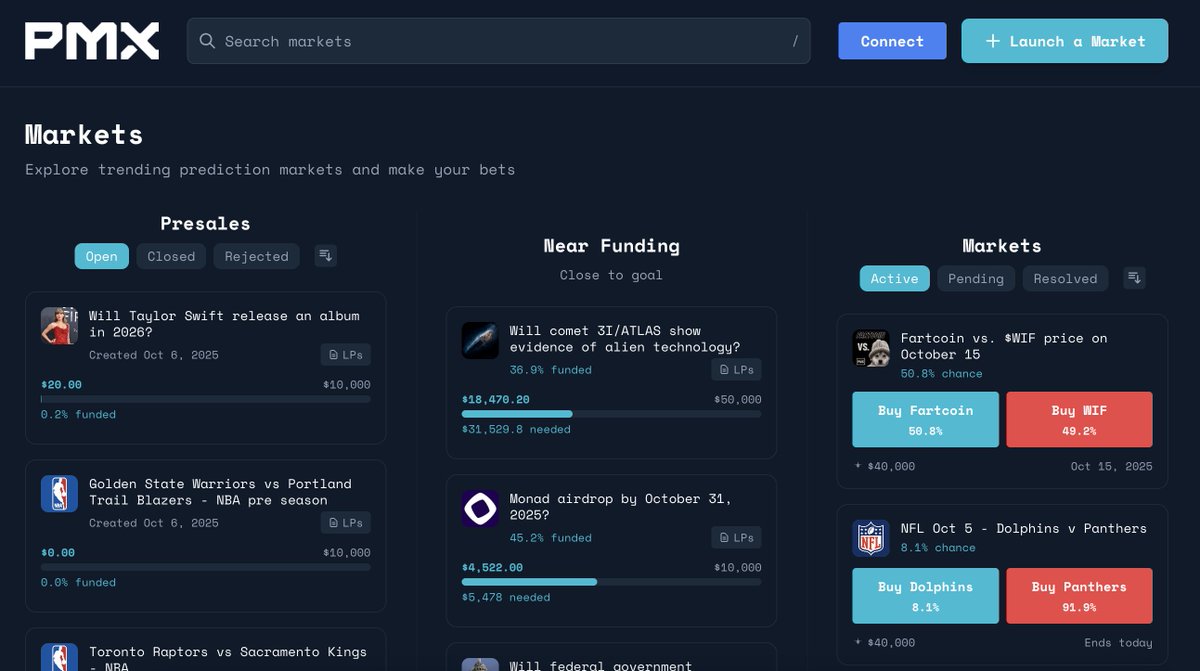The width and height of the screenshot is (1200, 671).
Task: Click the Ends today label
Action: point(1118,643)
